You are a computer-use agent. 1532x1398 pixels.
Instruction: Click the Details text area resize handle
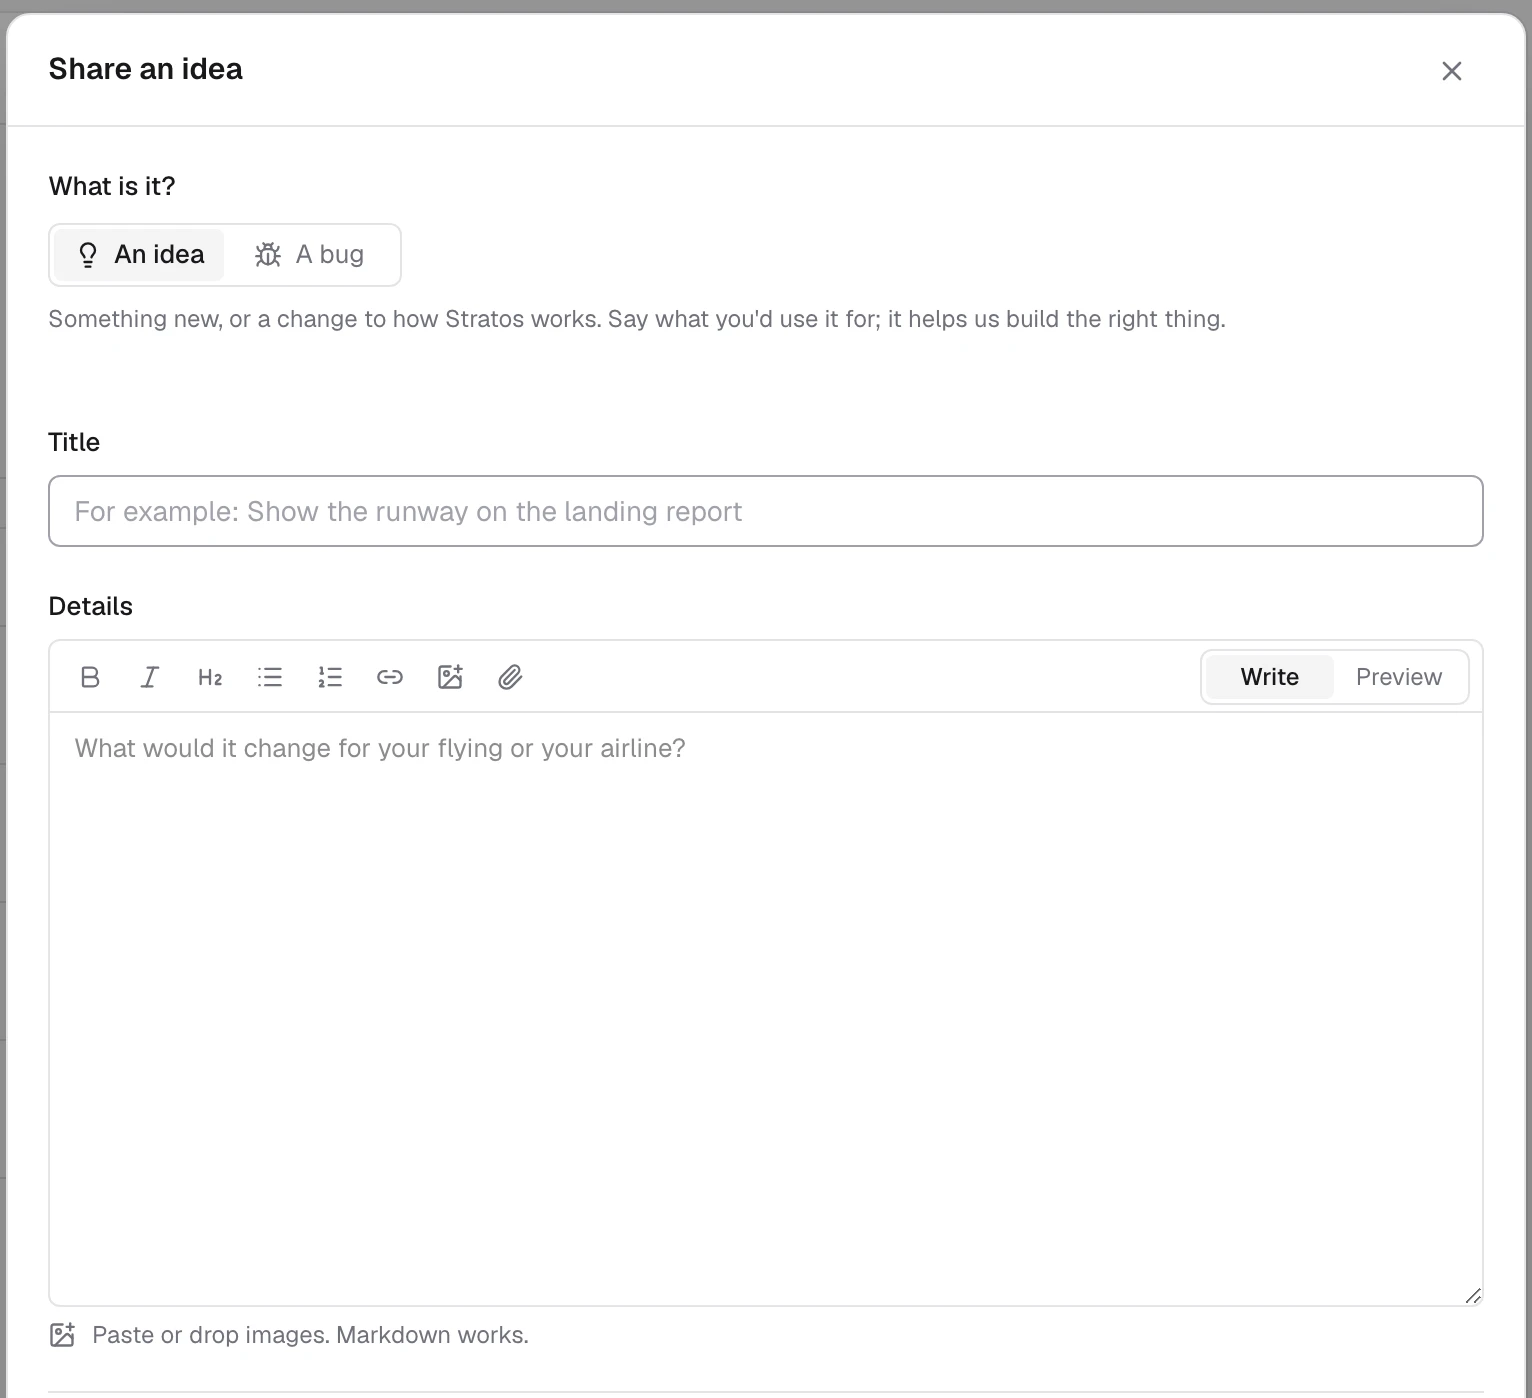click(x=1473, y=1296)
